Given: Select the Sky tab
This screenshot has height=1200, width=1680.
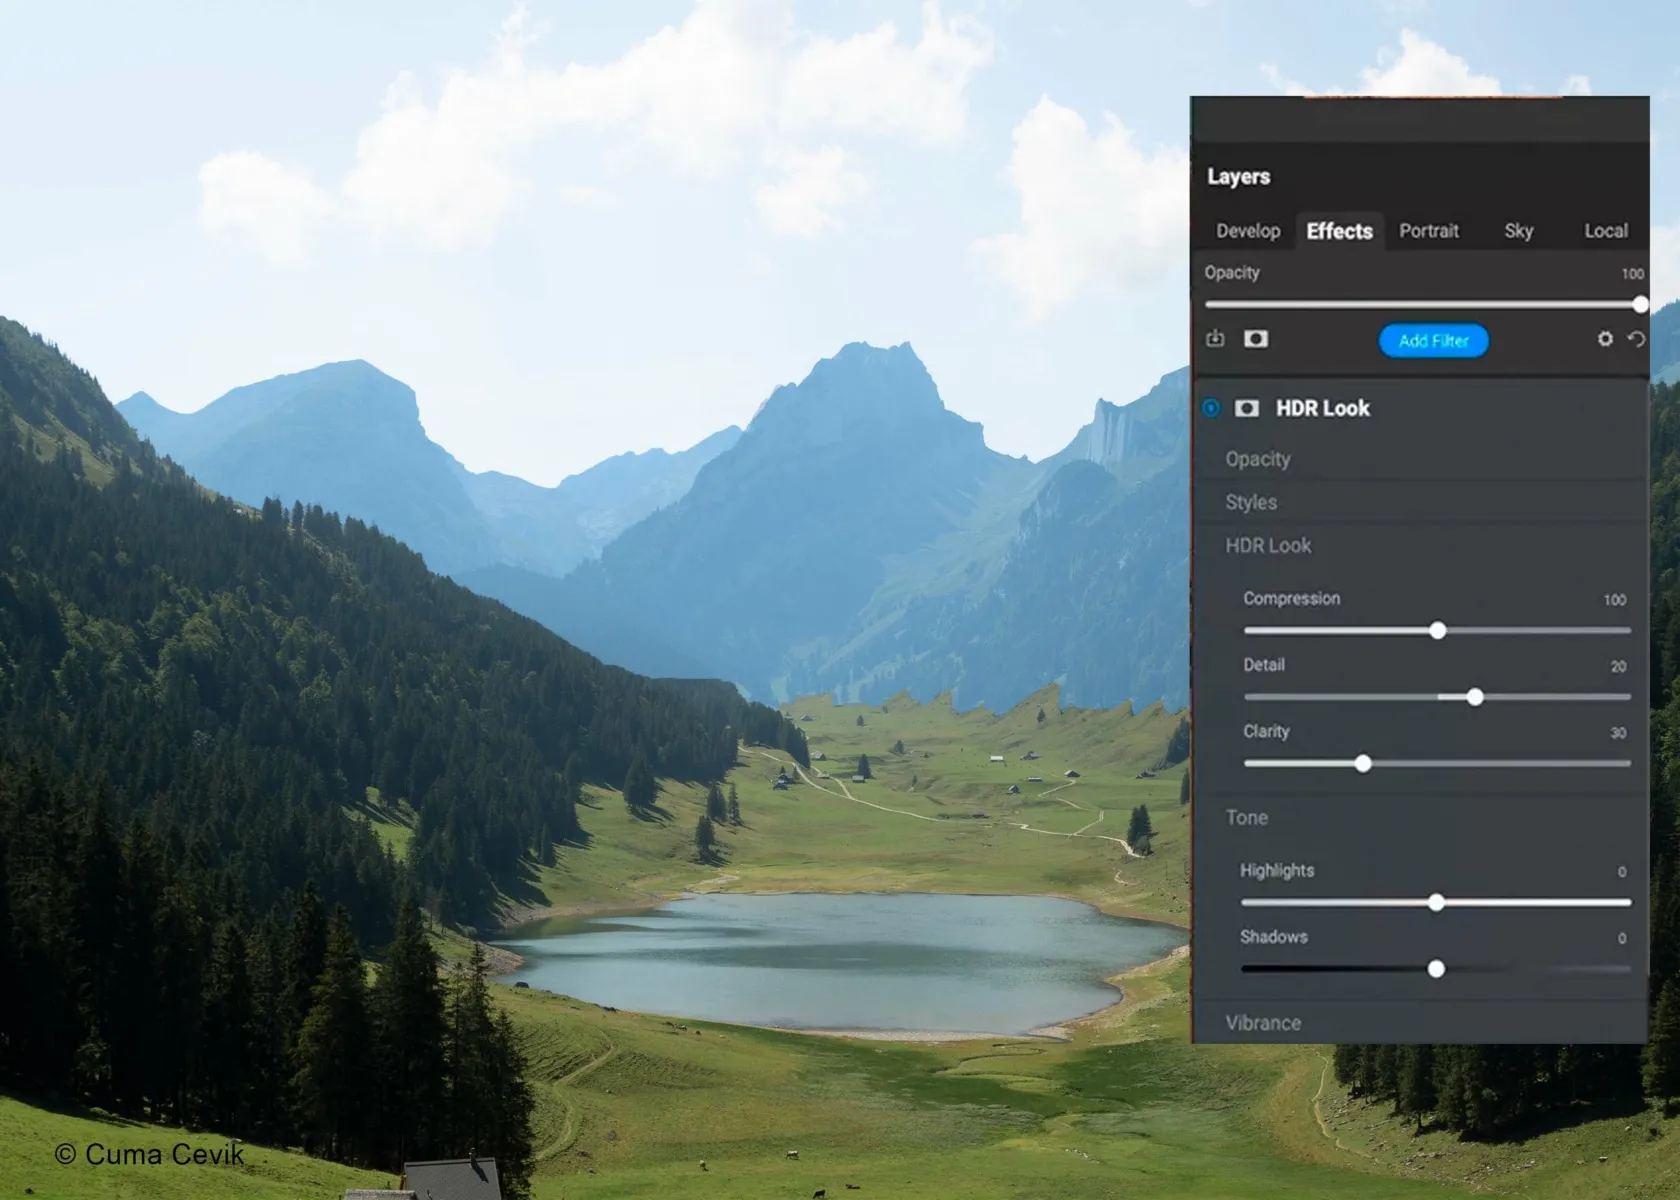Looking at the screenshot, I should [1518, 231].
